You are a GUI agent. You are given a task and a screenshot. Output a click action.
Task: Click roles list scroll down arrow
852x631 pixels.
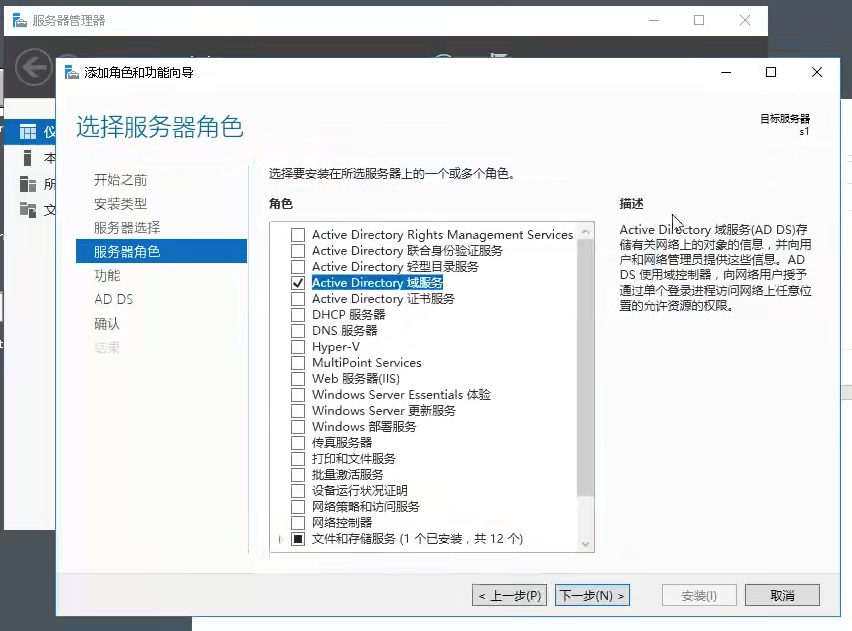(585, 543)
